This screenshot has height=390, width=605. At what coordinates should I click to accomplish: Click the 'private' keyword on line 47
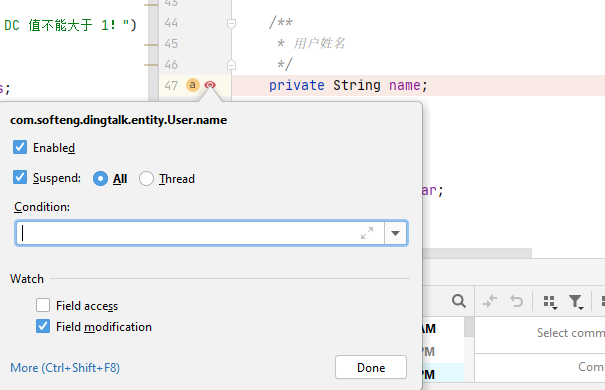click(x=296, y=85)
